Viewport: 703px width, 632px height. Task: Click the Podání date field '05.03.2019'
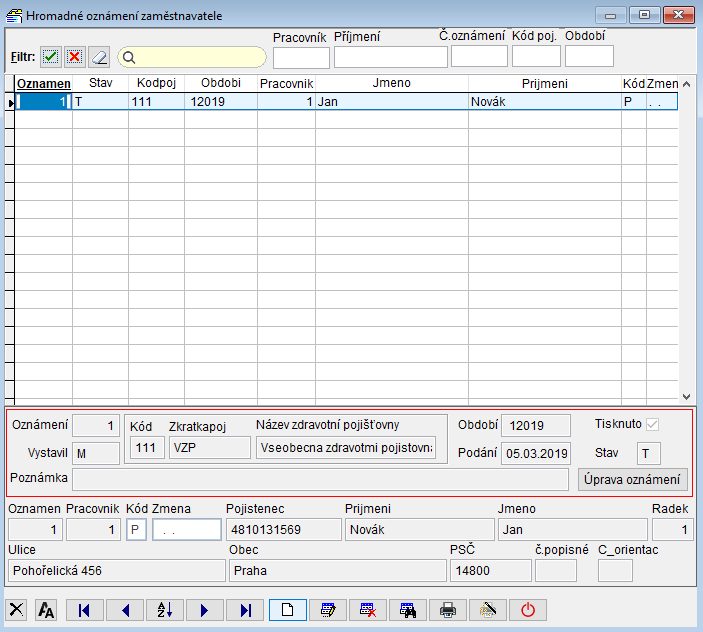(x=536, y=453)
